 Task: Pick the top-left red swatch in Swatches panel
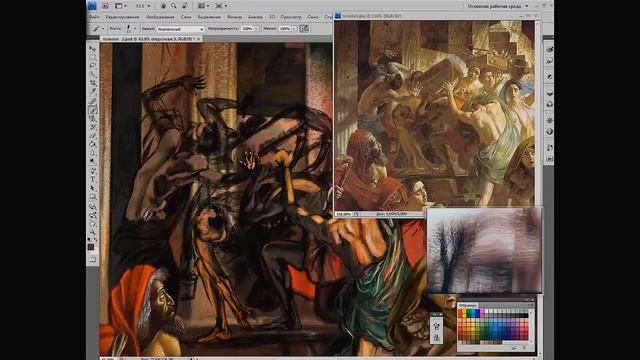click(460, 312)
